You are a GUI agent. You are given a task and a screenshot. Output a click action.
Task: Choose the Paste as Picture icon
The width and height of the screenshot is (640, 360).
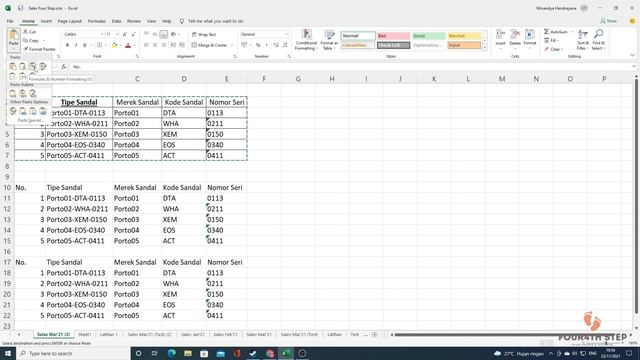tap(33, 111)
